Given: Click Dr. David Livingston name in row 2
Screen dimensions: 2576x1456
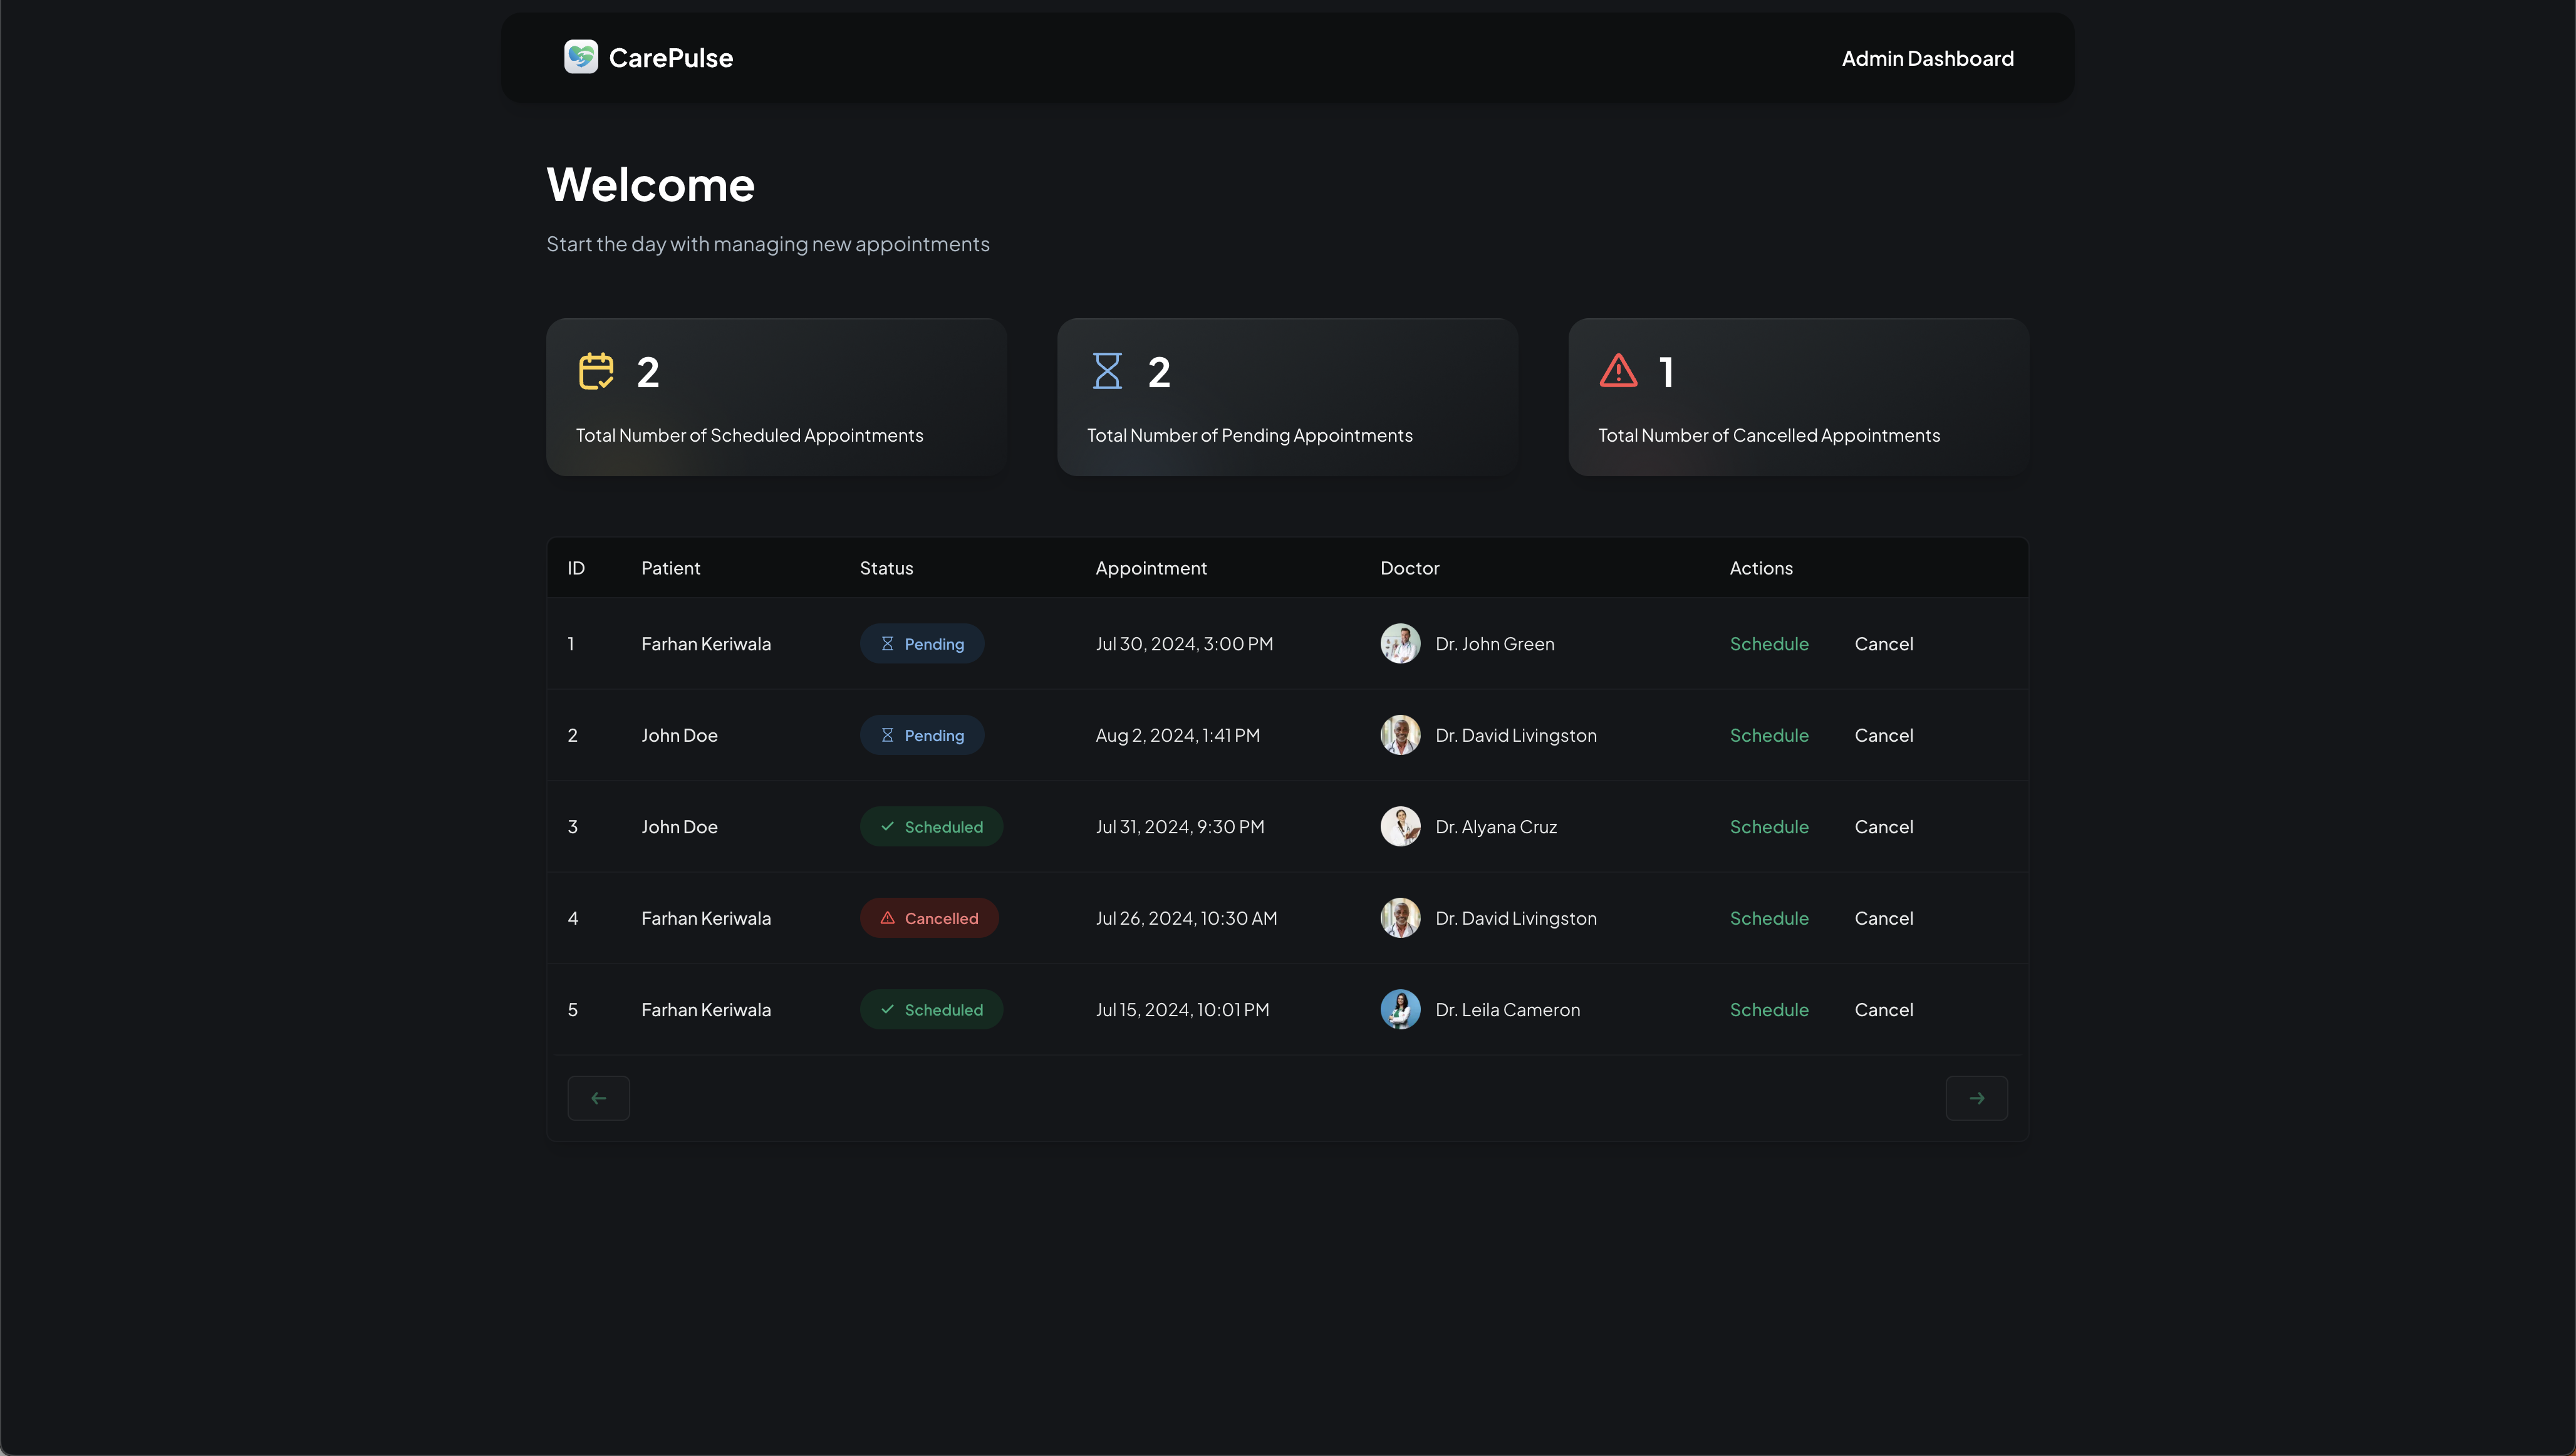Looking at the screenshot, I should coord(1516,735).
